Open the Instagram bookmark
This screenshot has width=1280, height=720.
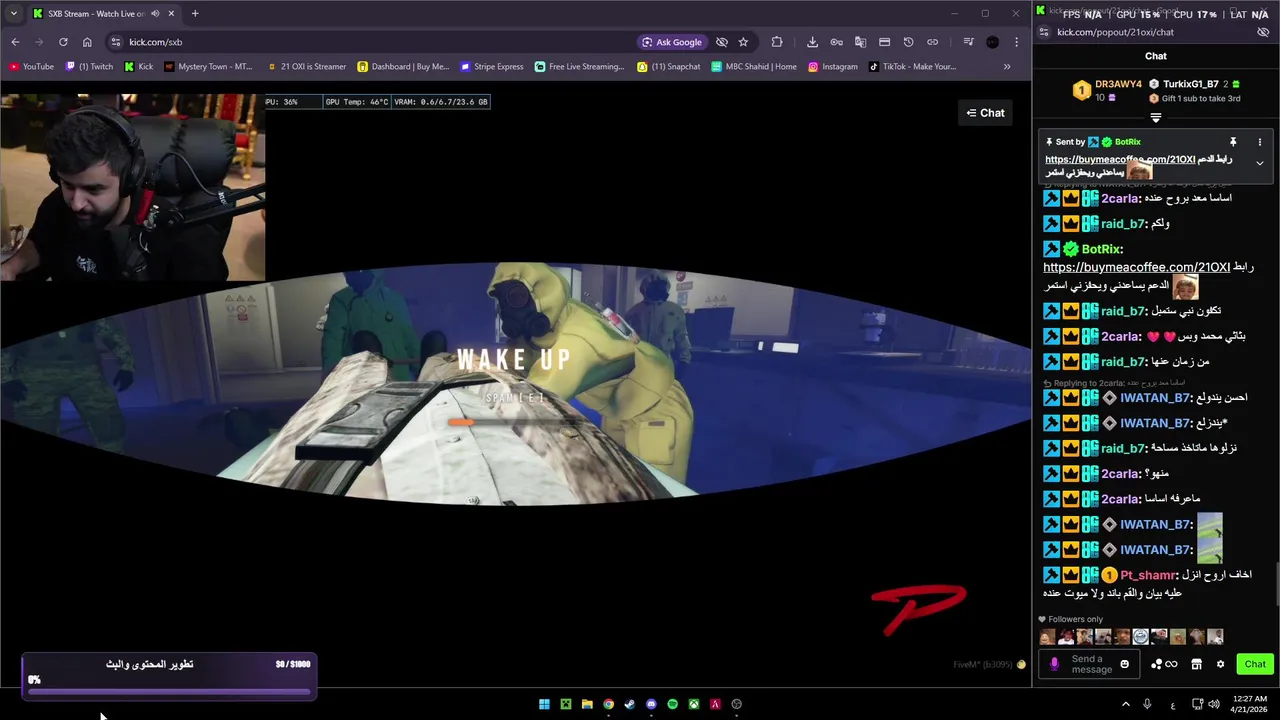(x=833, y=67)
